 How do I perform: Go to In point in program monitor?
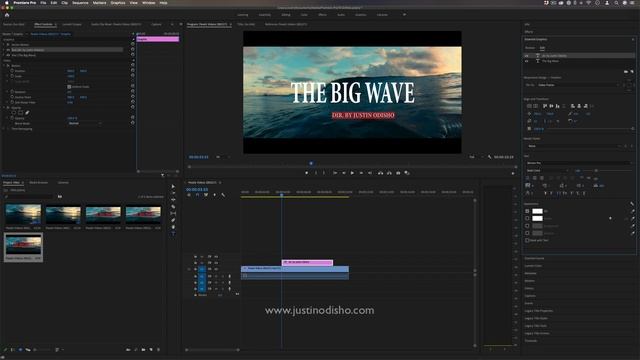click(335, 173)
